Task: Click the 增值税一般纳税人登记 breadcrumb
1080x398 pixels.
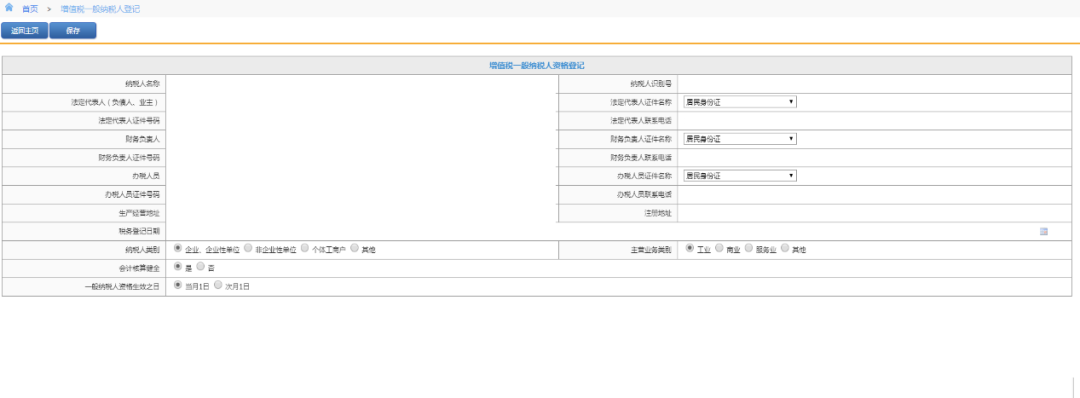Action: (101, 9)
